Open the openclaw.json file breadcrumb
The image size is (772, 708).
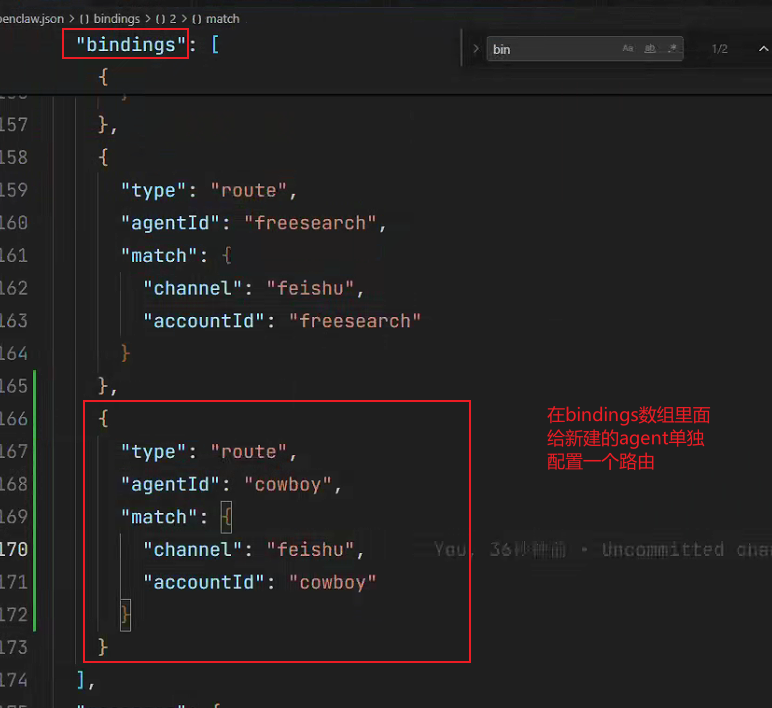click(x=32, y=19)
